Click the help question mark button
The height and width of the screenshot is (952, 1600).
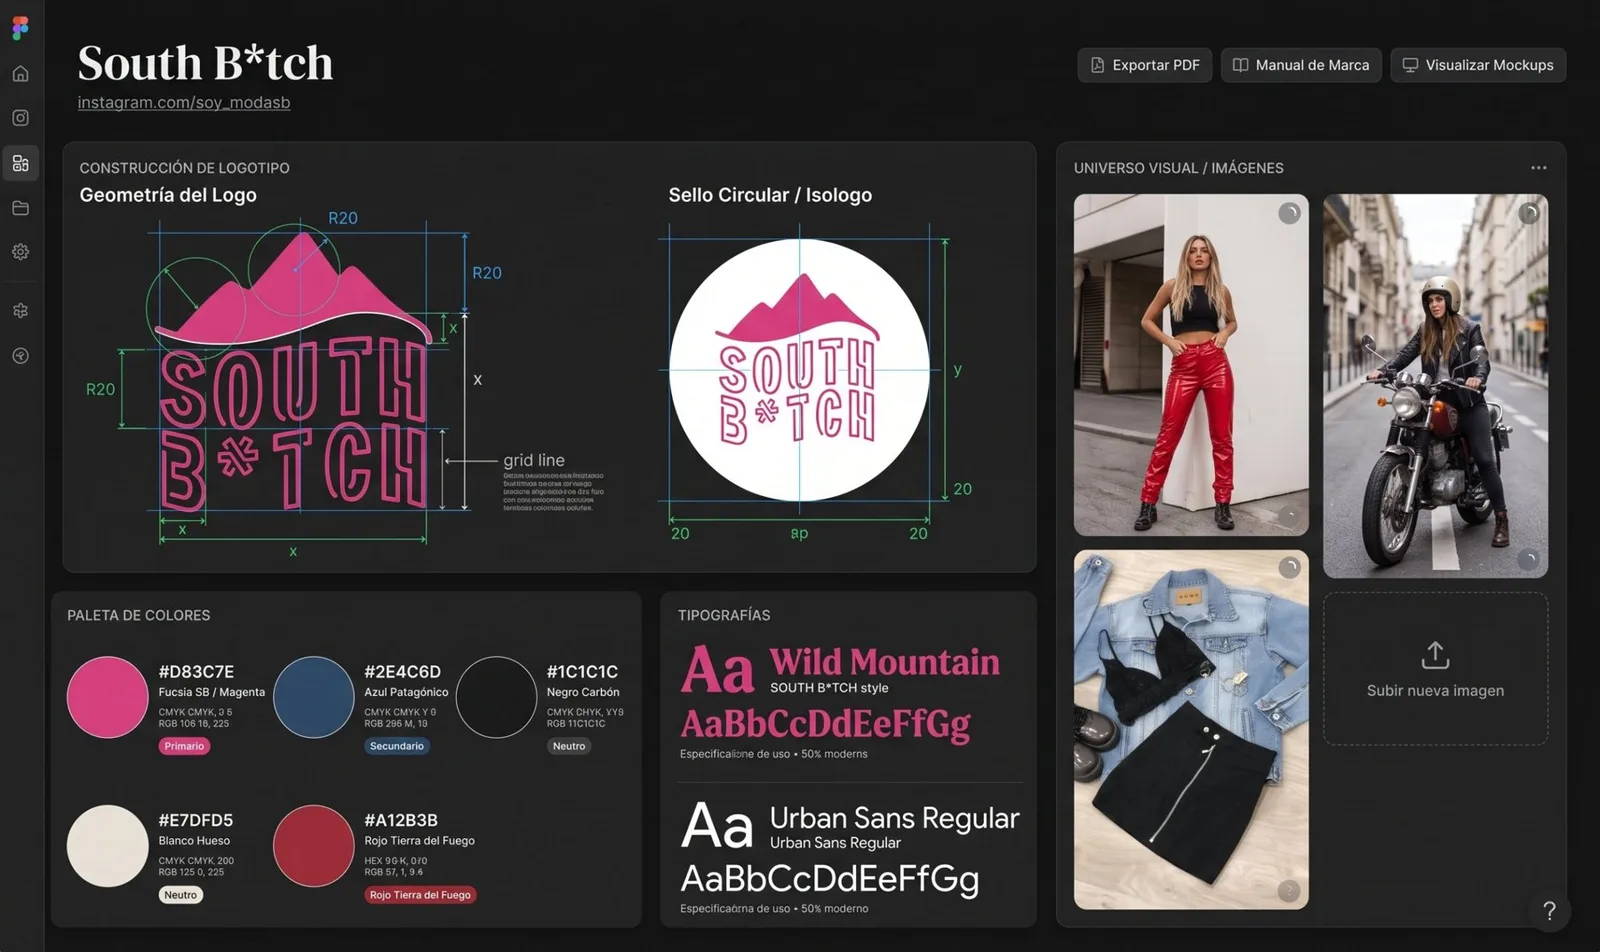tap(1549, 910)
